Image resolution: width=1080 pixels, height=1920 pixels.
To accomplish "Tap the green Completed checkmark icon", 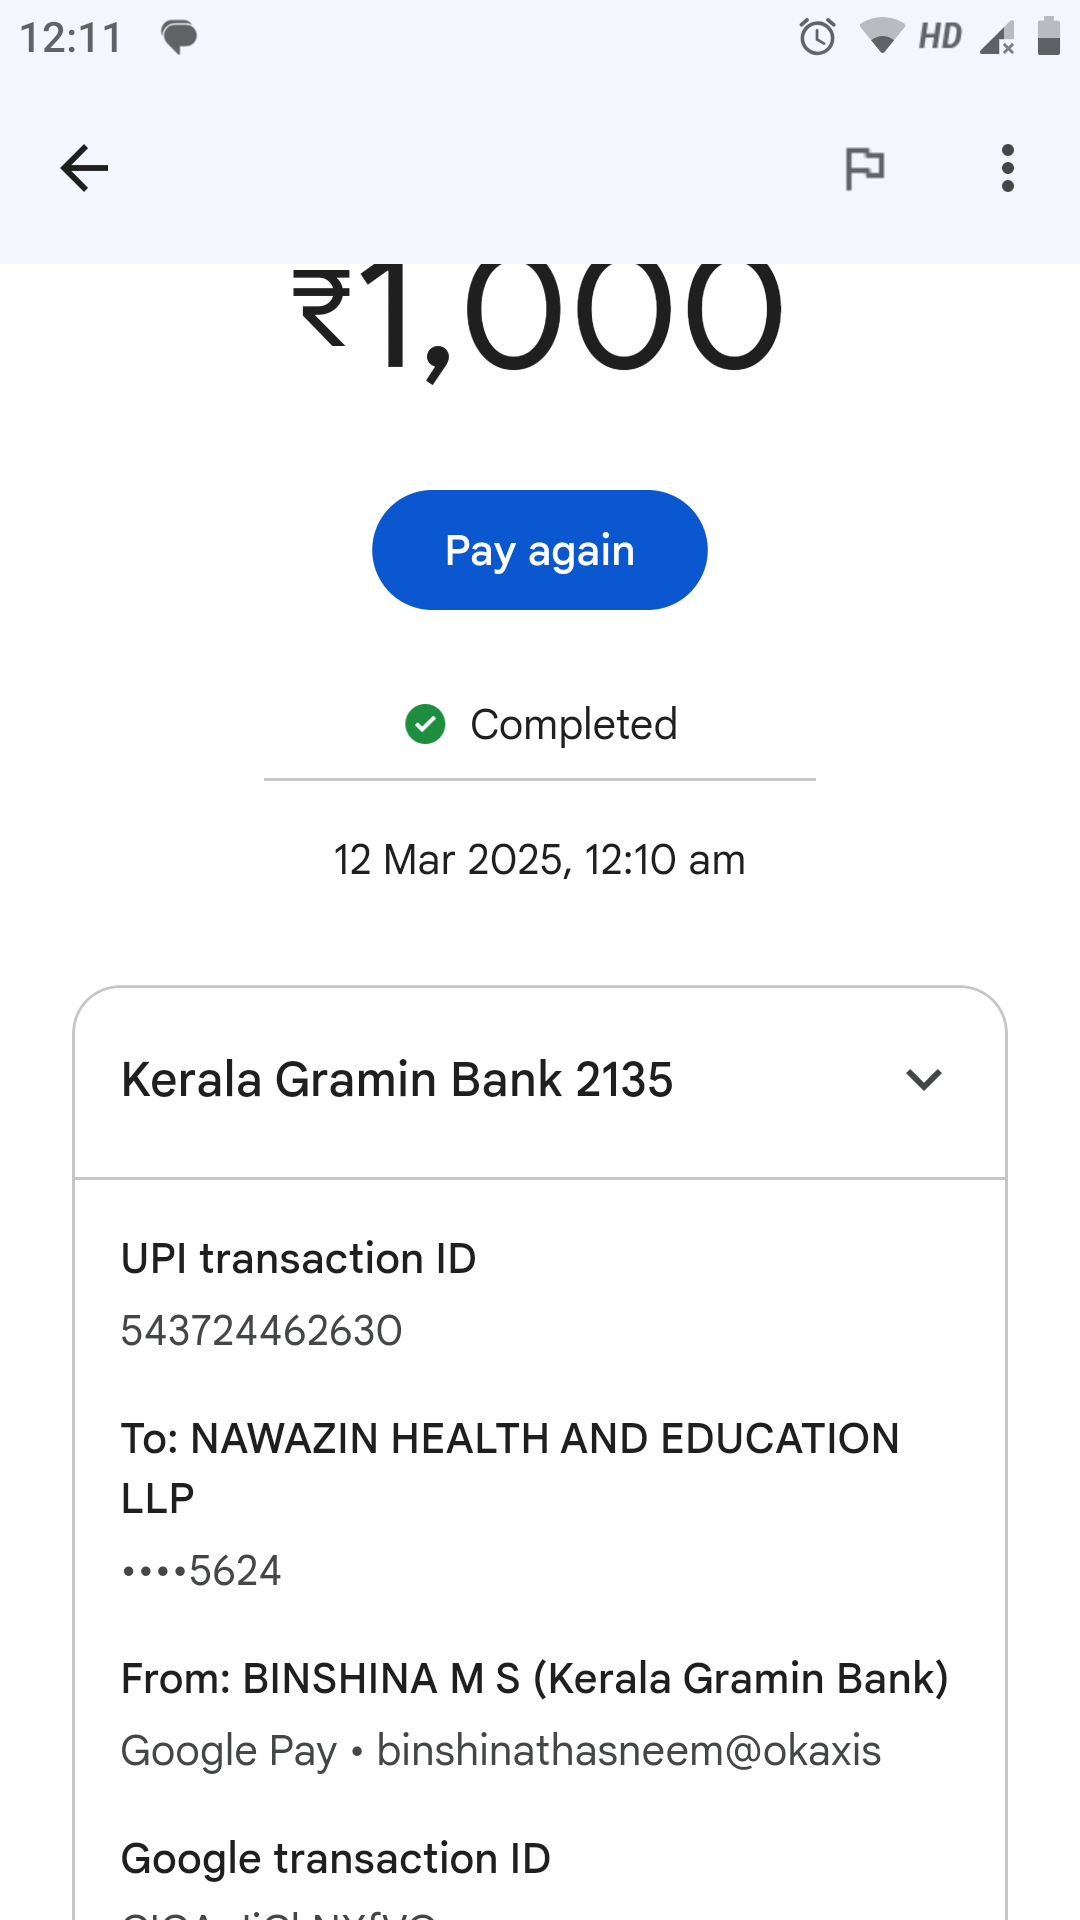I will coord(425,724).
